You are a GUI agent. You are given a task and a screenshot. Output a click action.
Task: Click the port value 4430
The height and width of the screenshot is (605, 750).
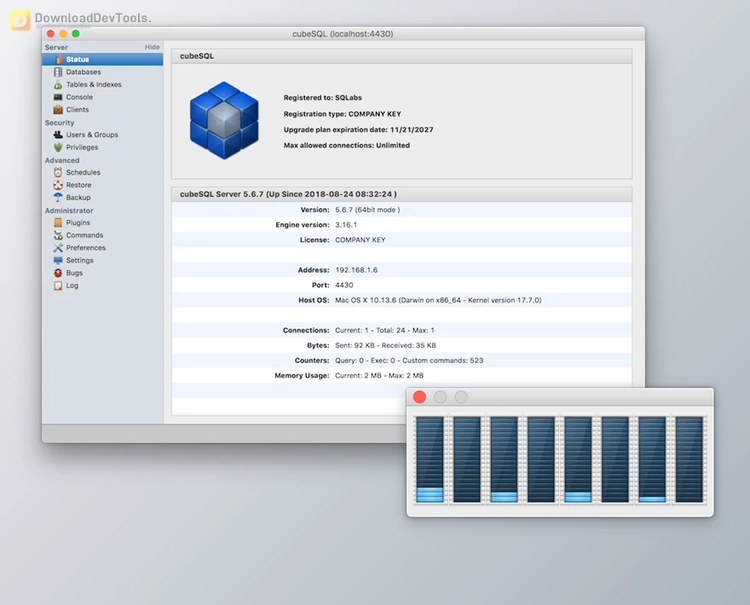pos(344,285)
